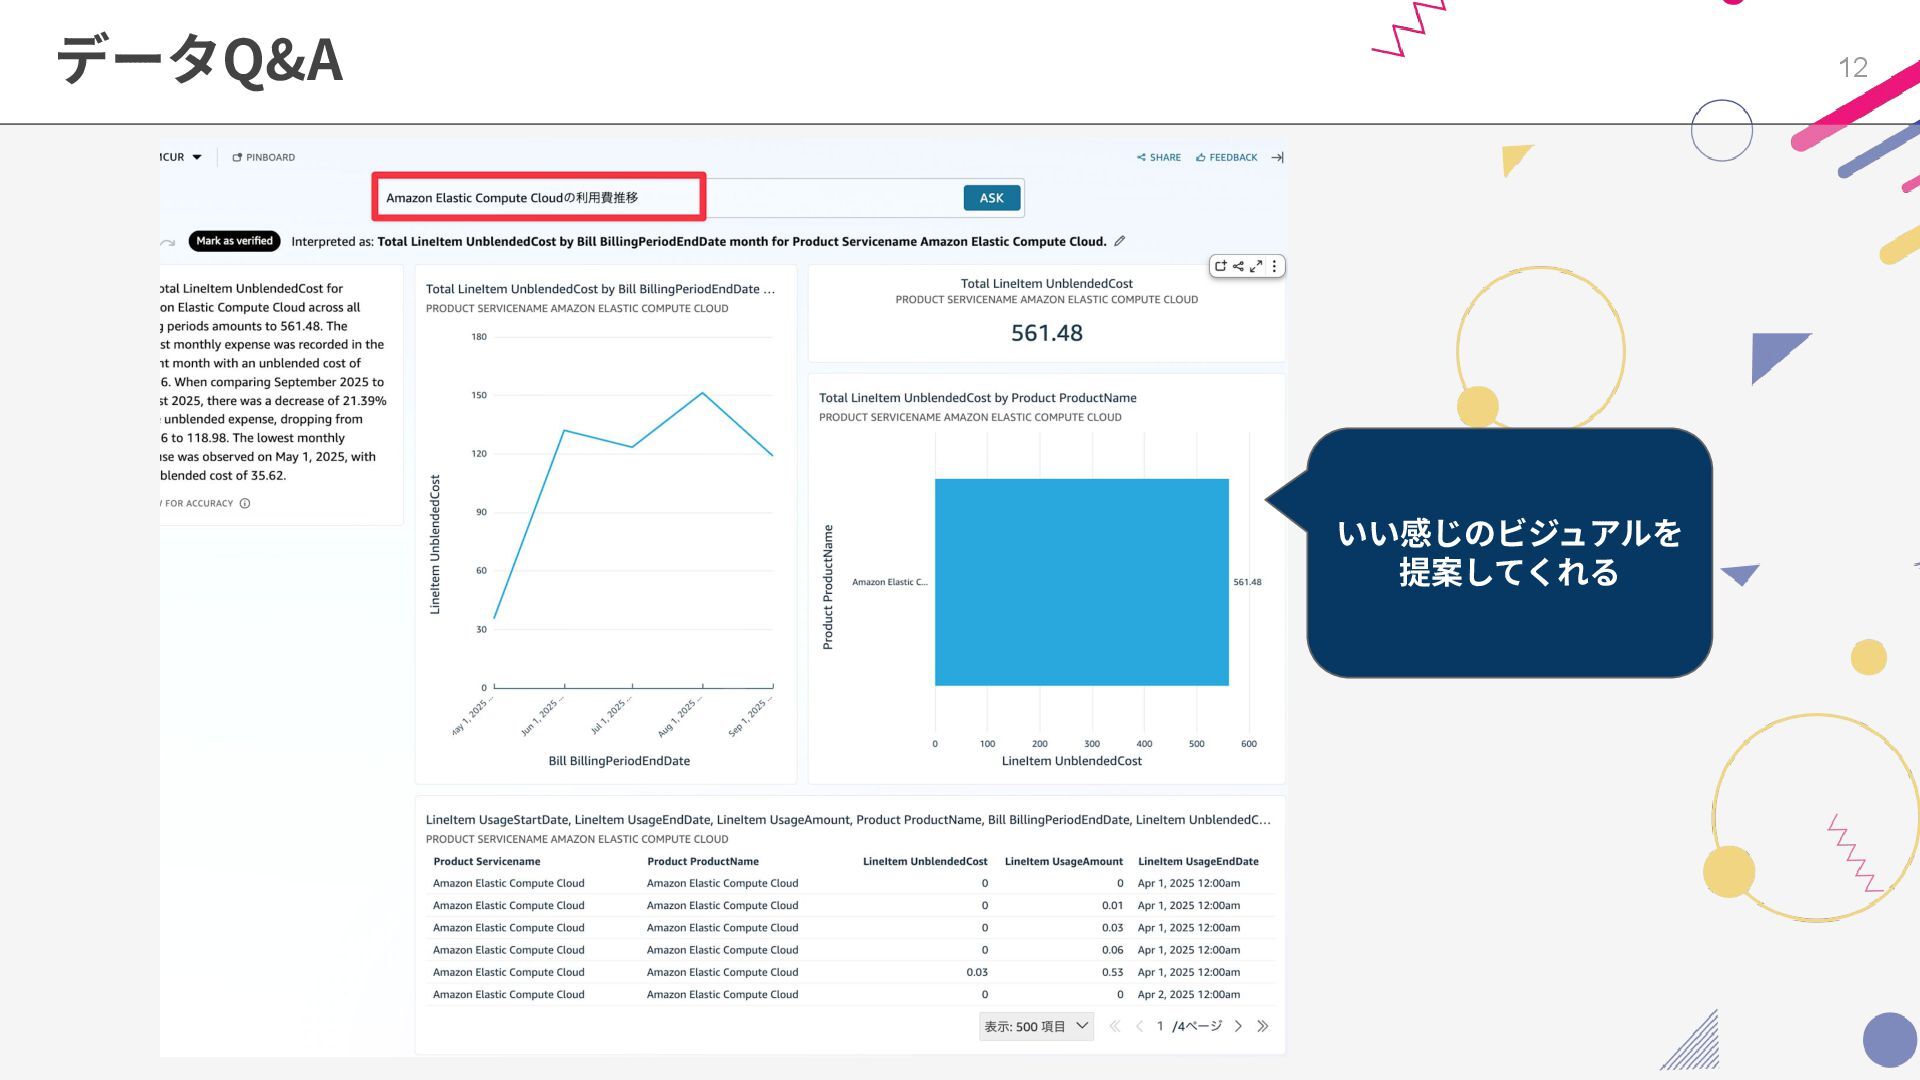Click the LineItem UsageEndDate column header

point(1198,861)
